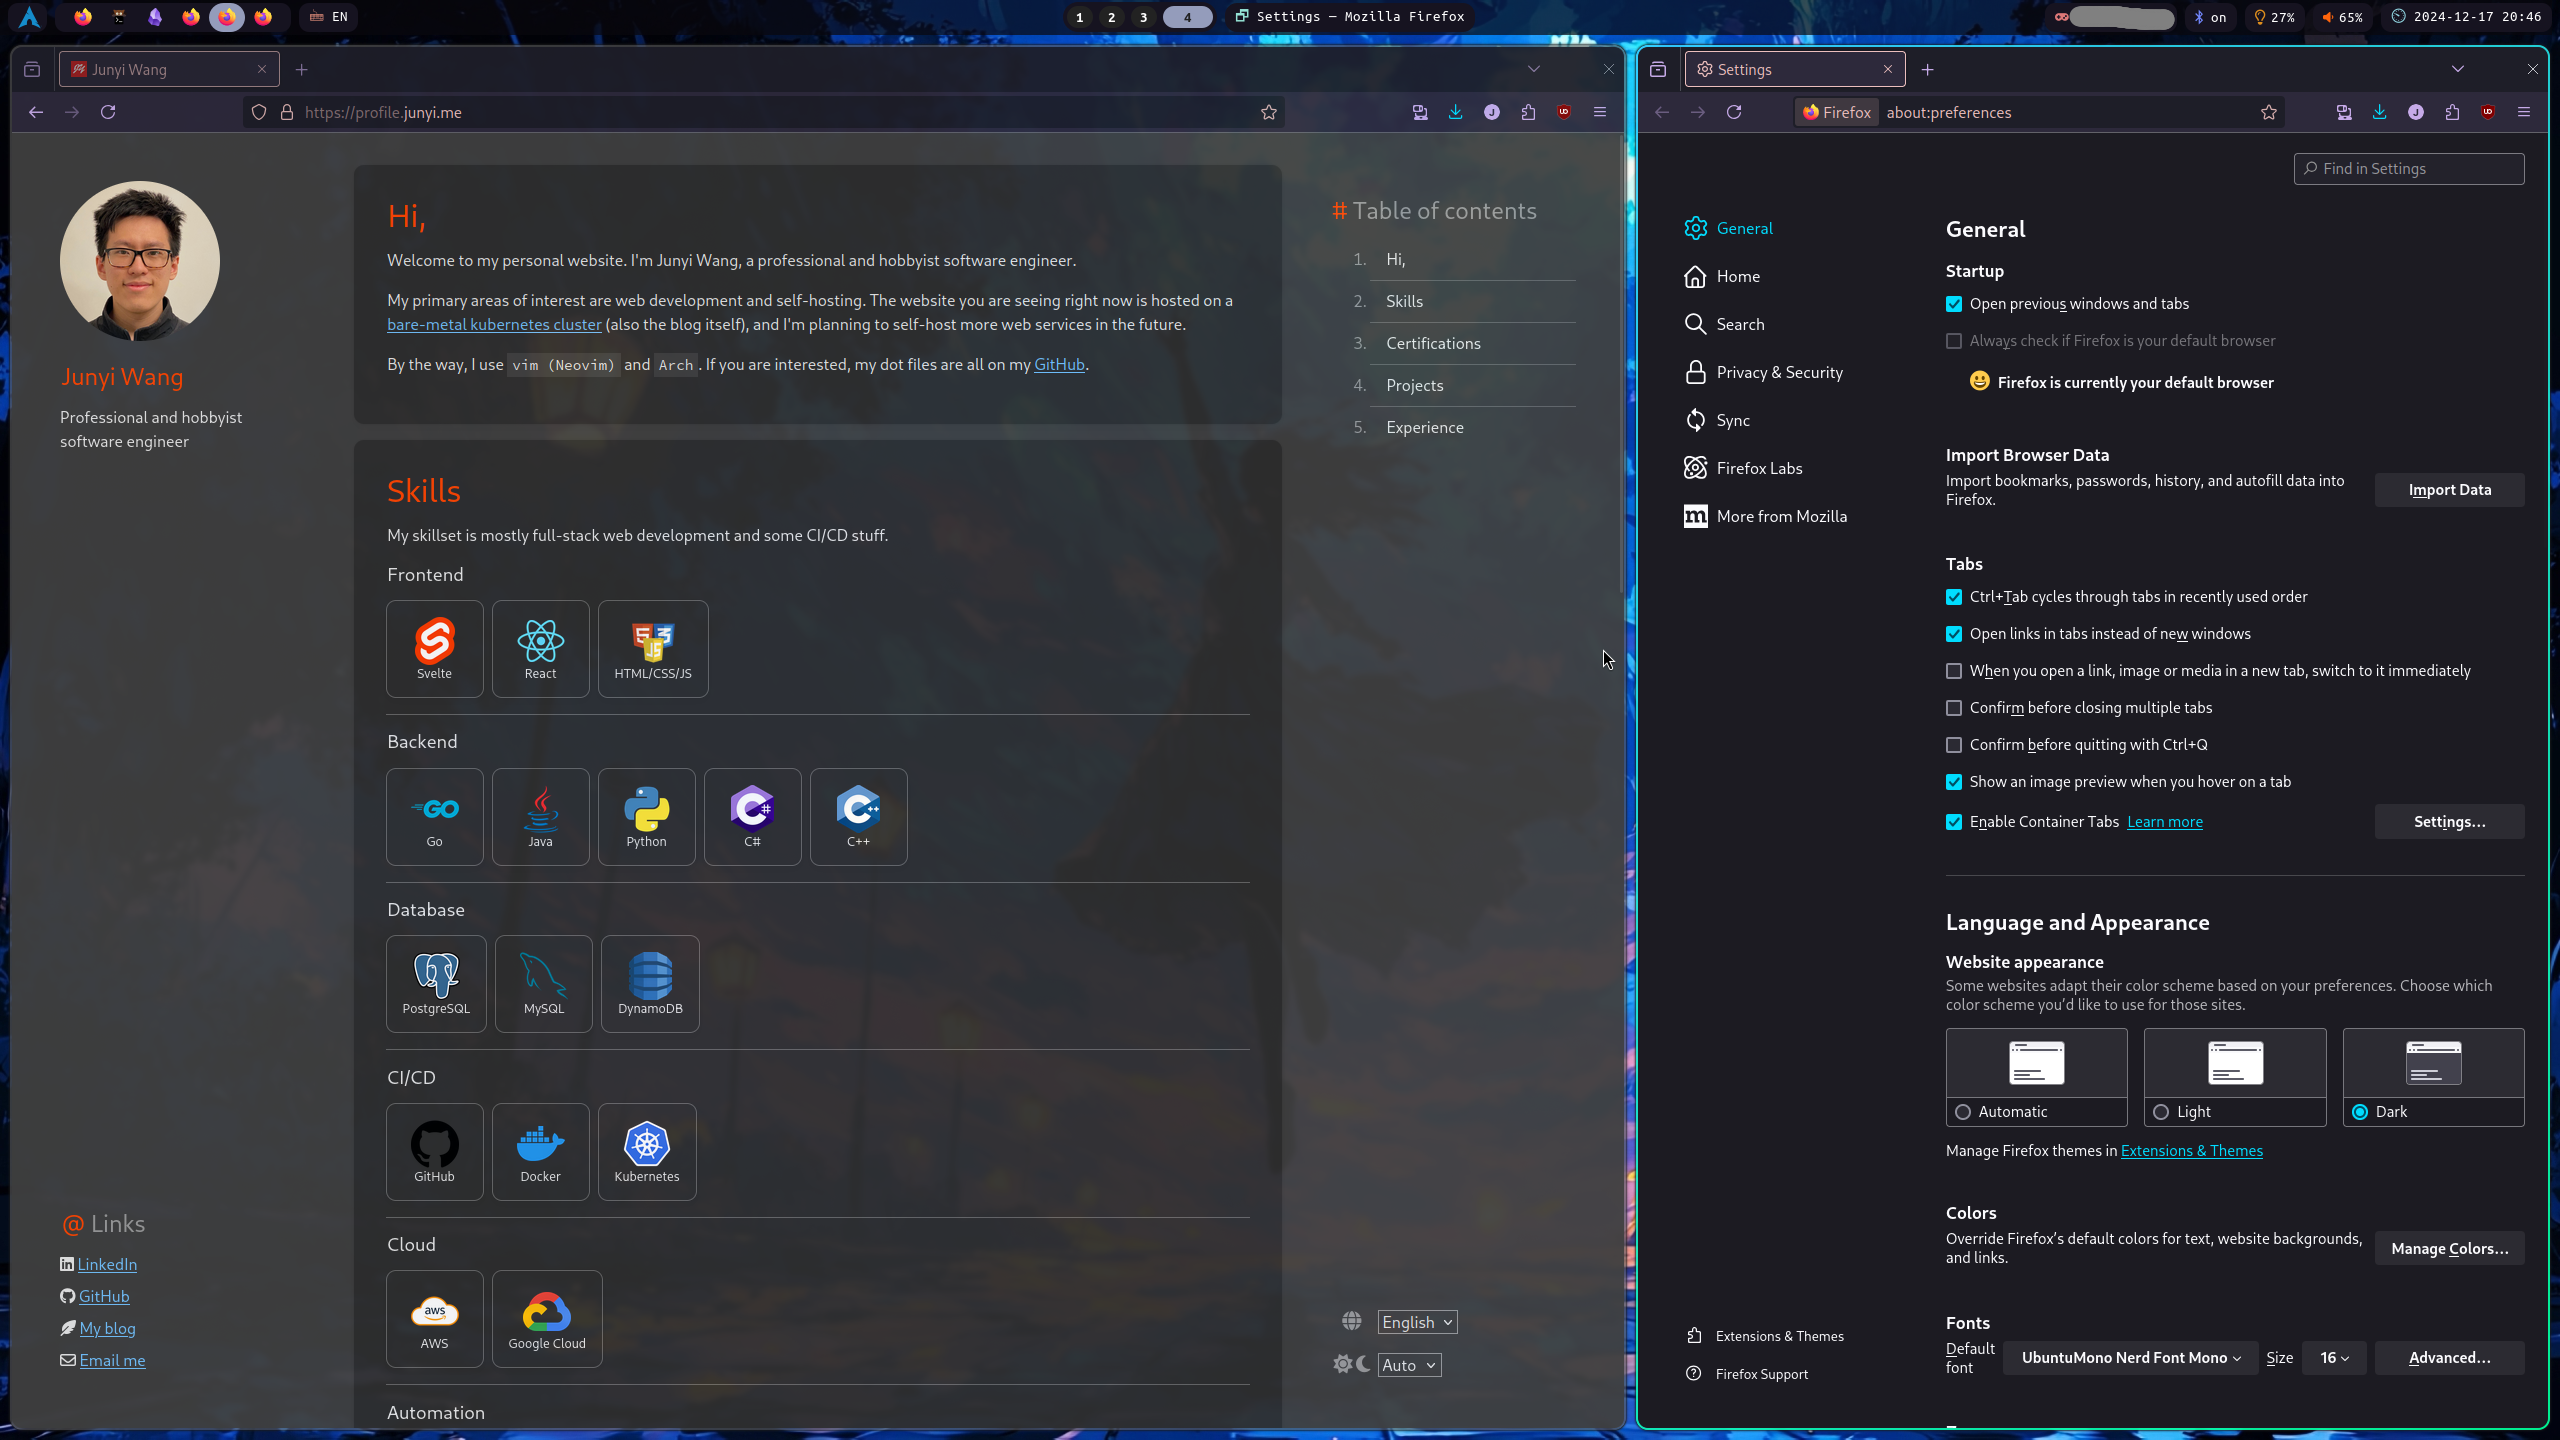Toggle Open previous windows and tabs
Image resolution: width=2560 pixels, height=1440 pixels.
1954,304
